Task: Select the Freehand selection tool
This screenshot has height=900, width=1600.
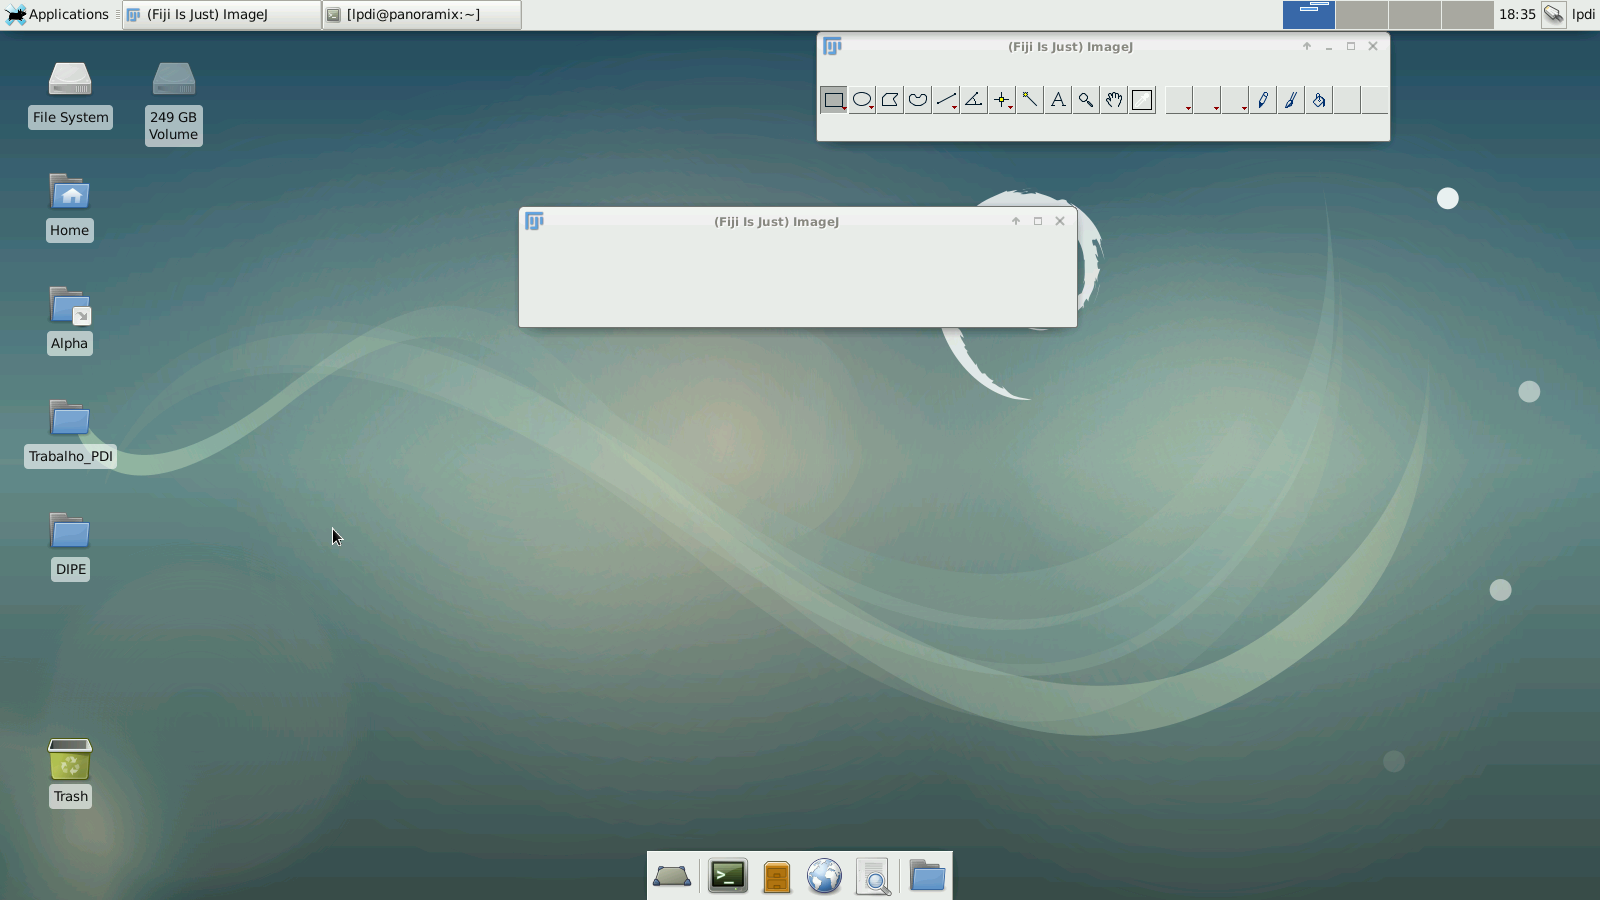Action: point(918,100)
